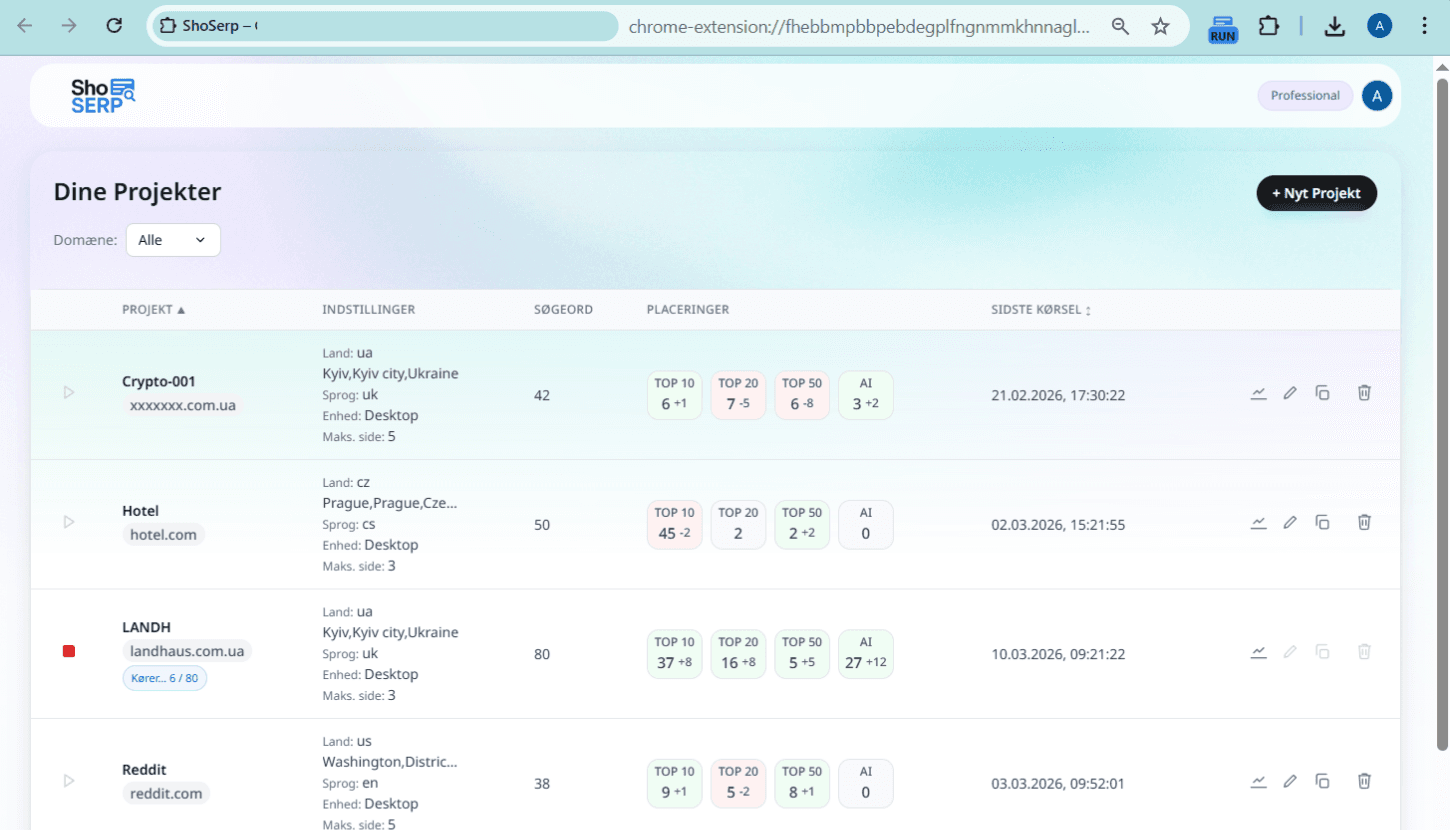
Task: Click the date 10.03.2026, 09:21:22
Action: (x=1058, y=654)
